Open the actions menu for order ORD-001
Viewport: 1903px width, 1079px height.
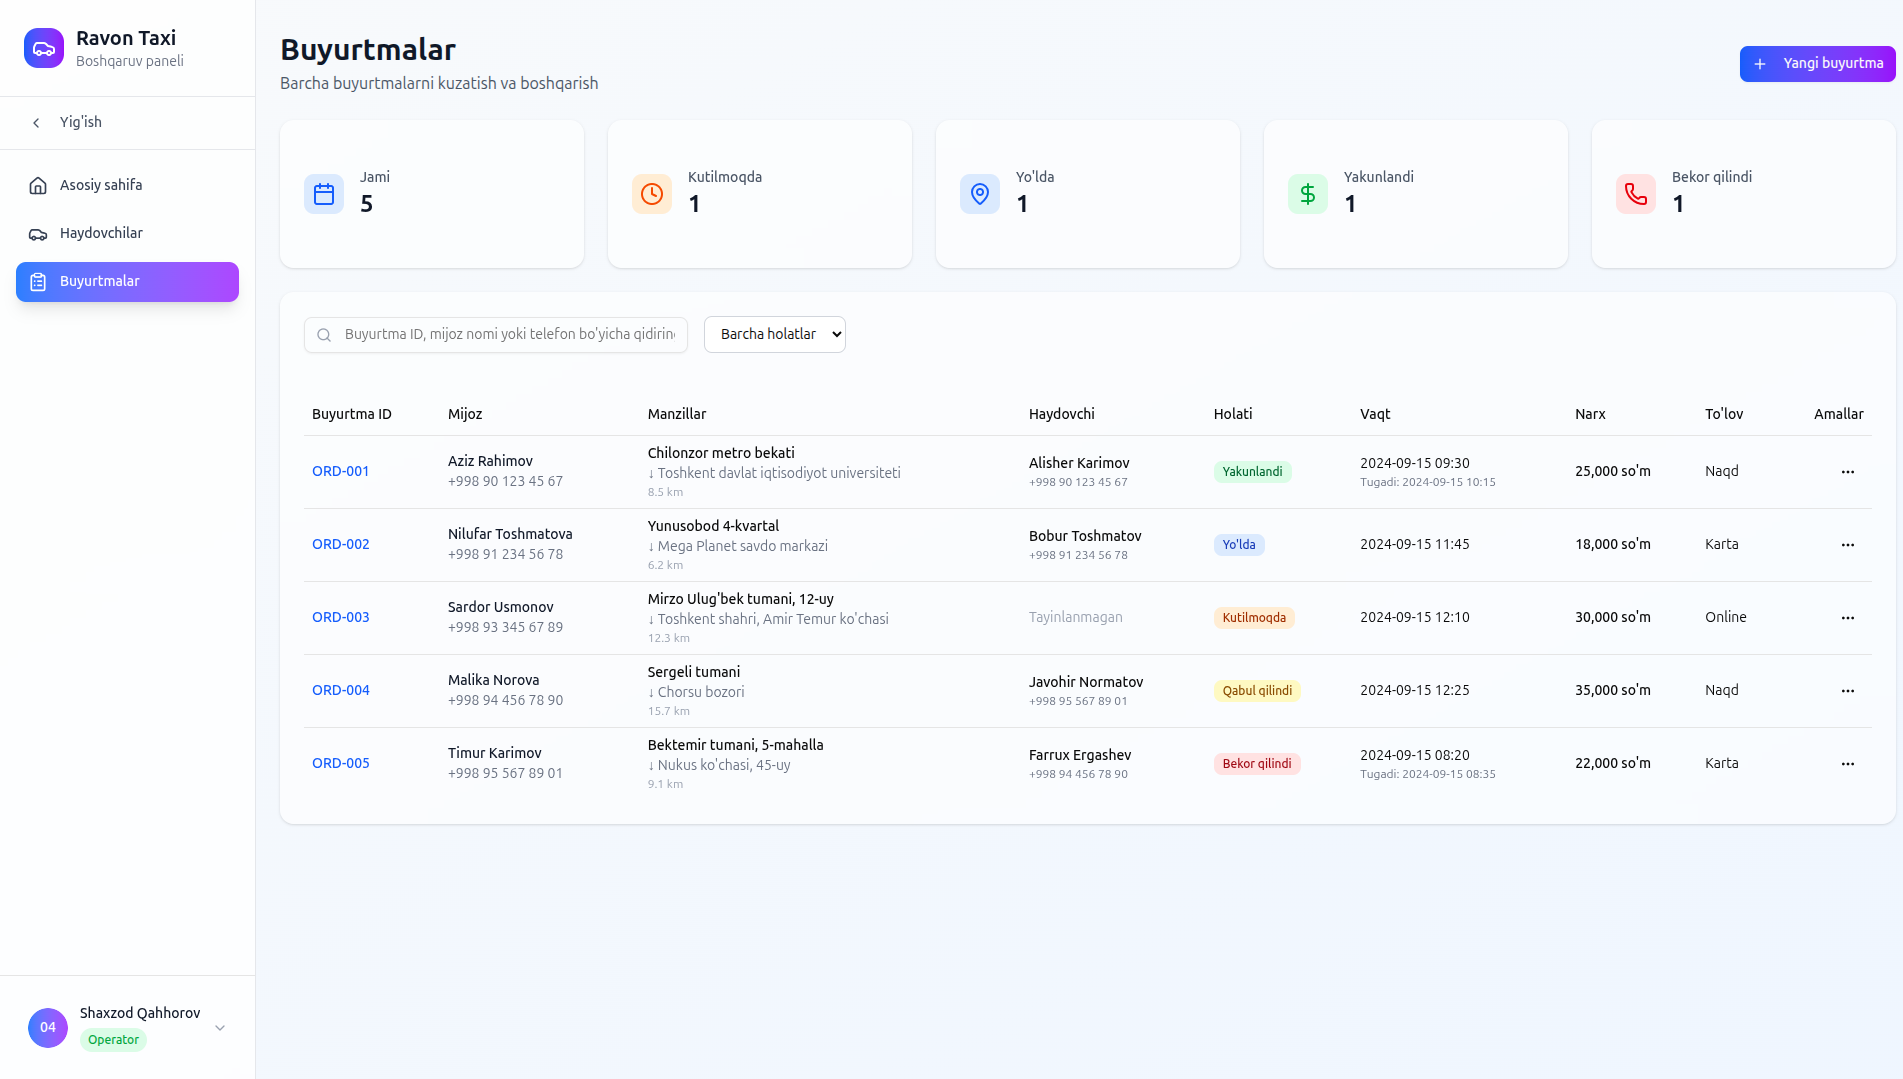1847,471
